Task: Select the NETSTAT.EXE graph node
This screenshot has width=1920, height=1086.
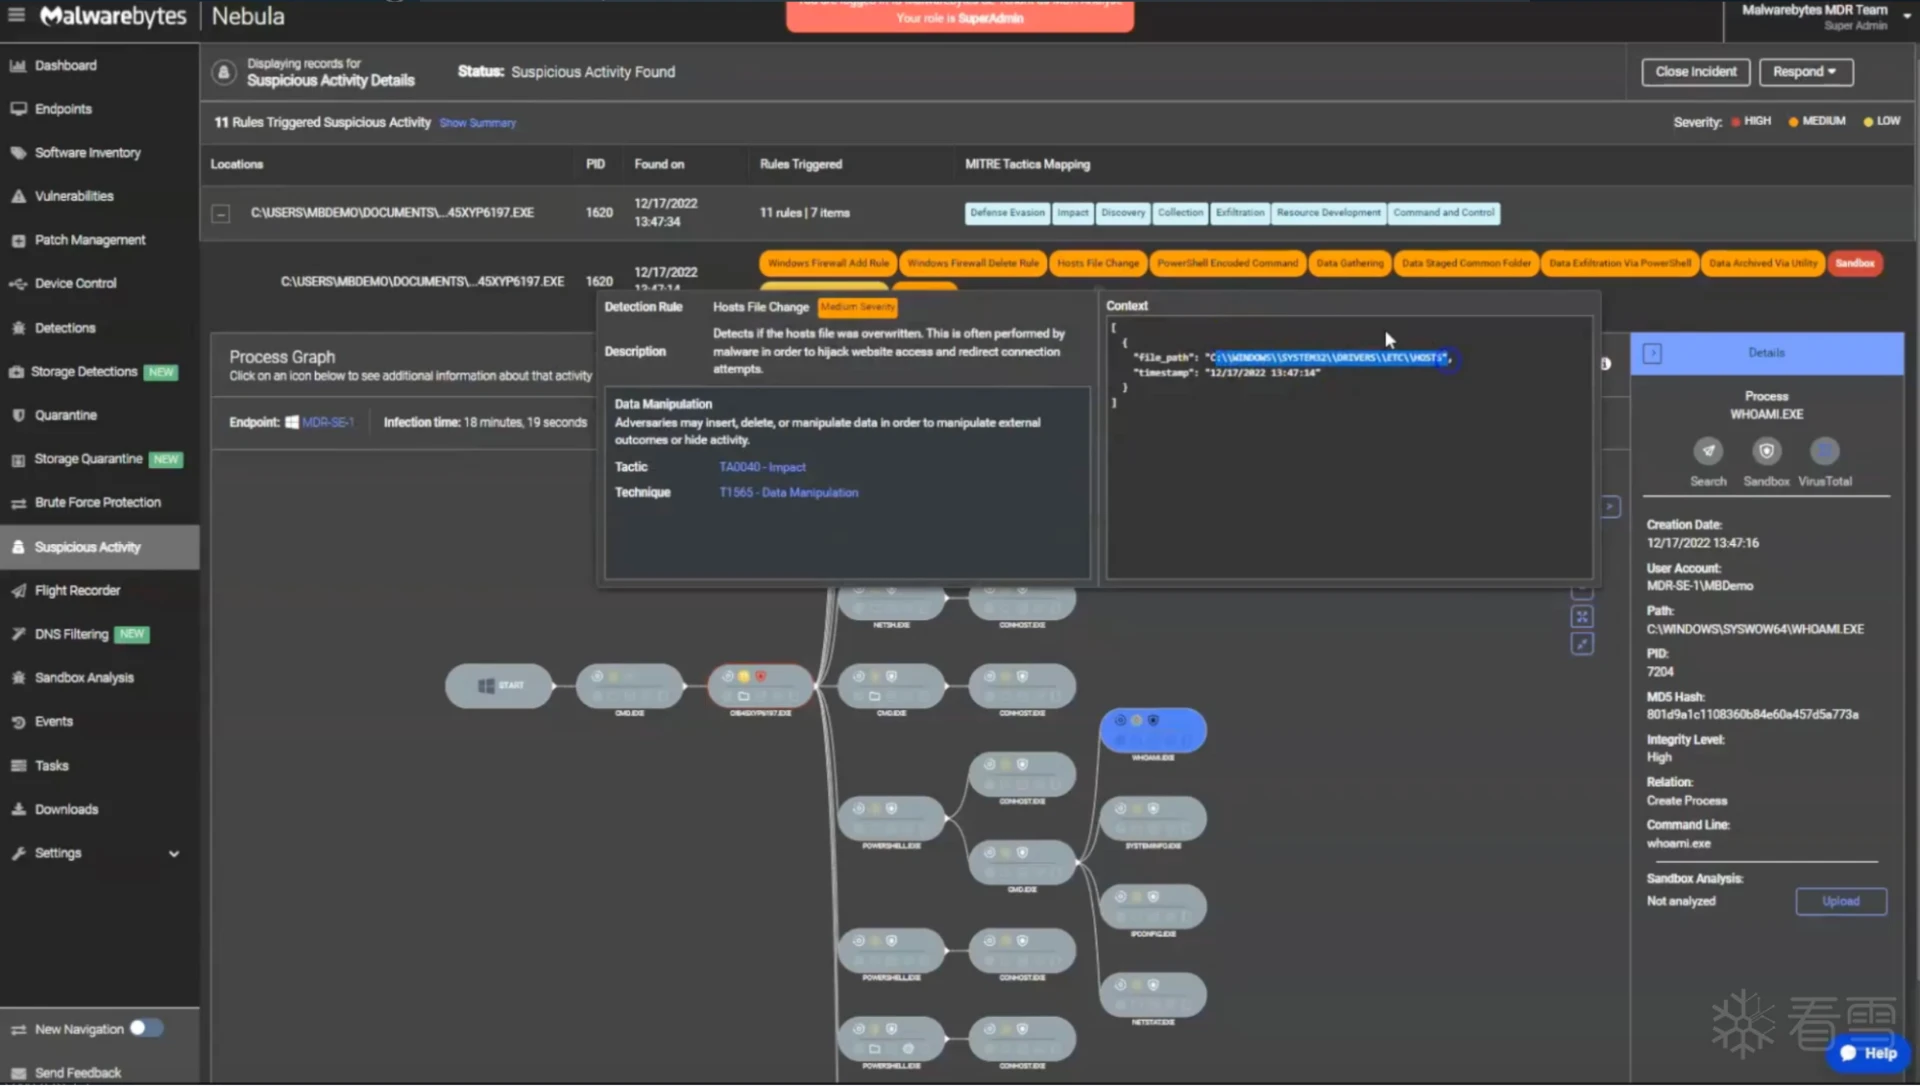Action: click(1153, 995)
